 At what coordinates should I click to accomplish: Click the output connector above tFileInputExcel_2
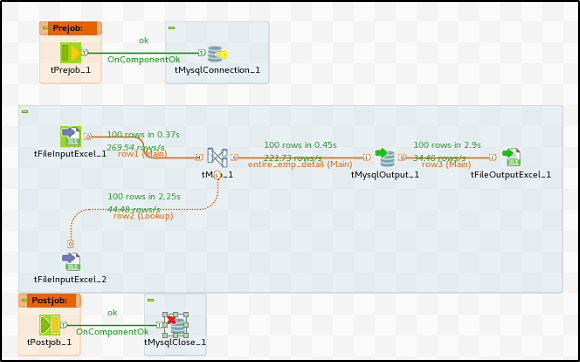[71, 244]
